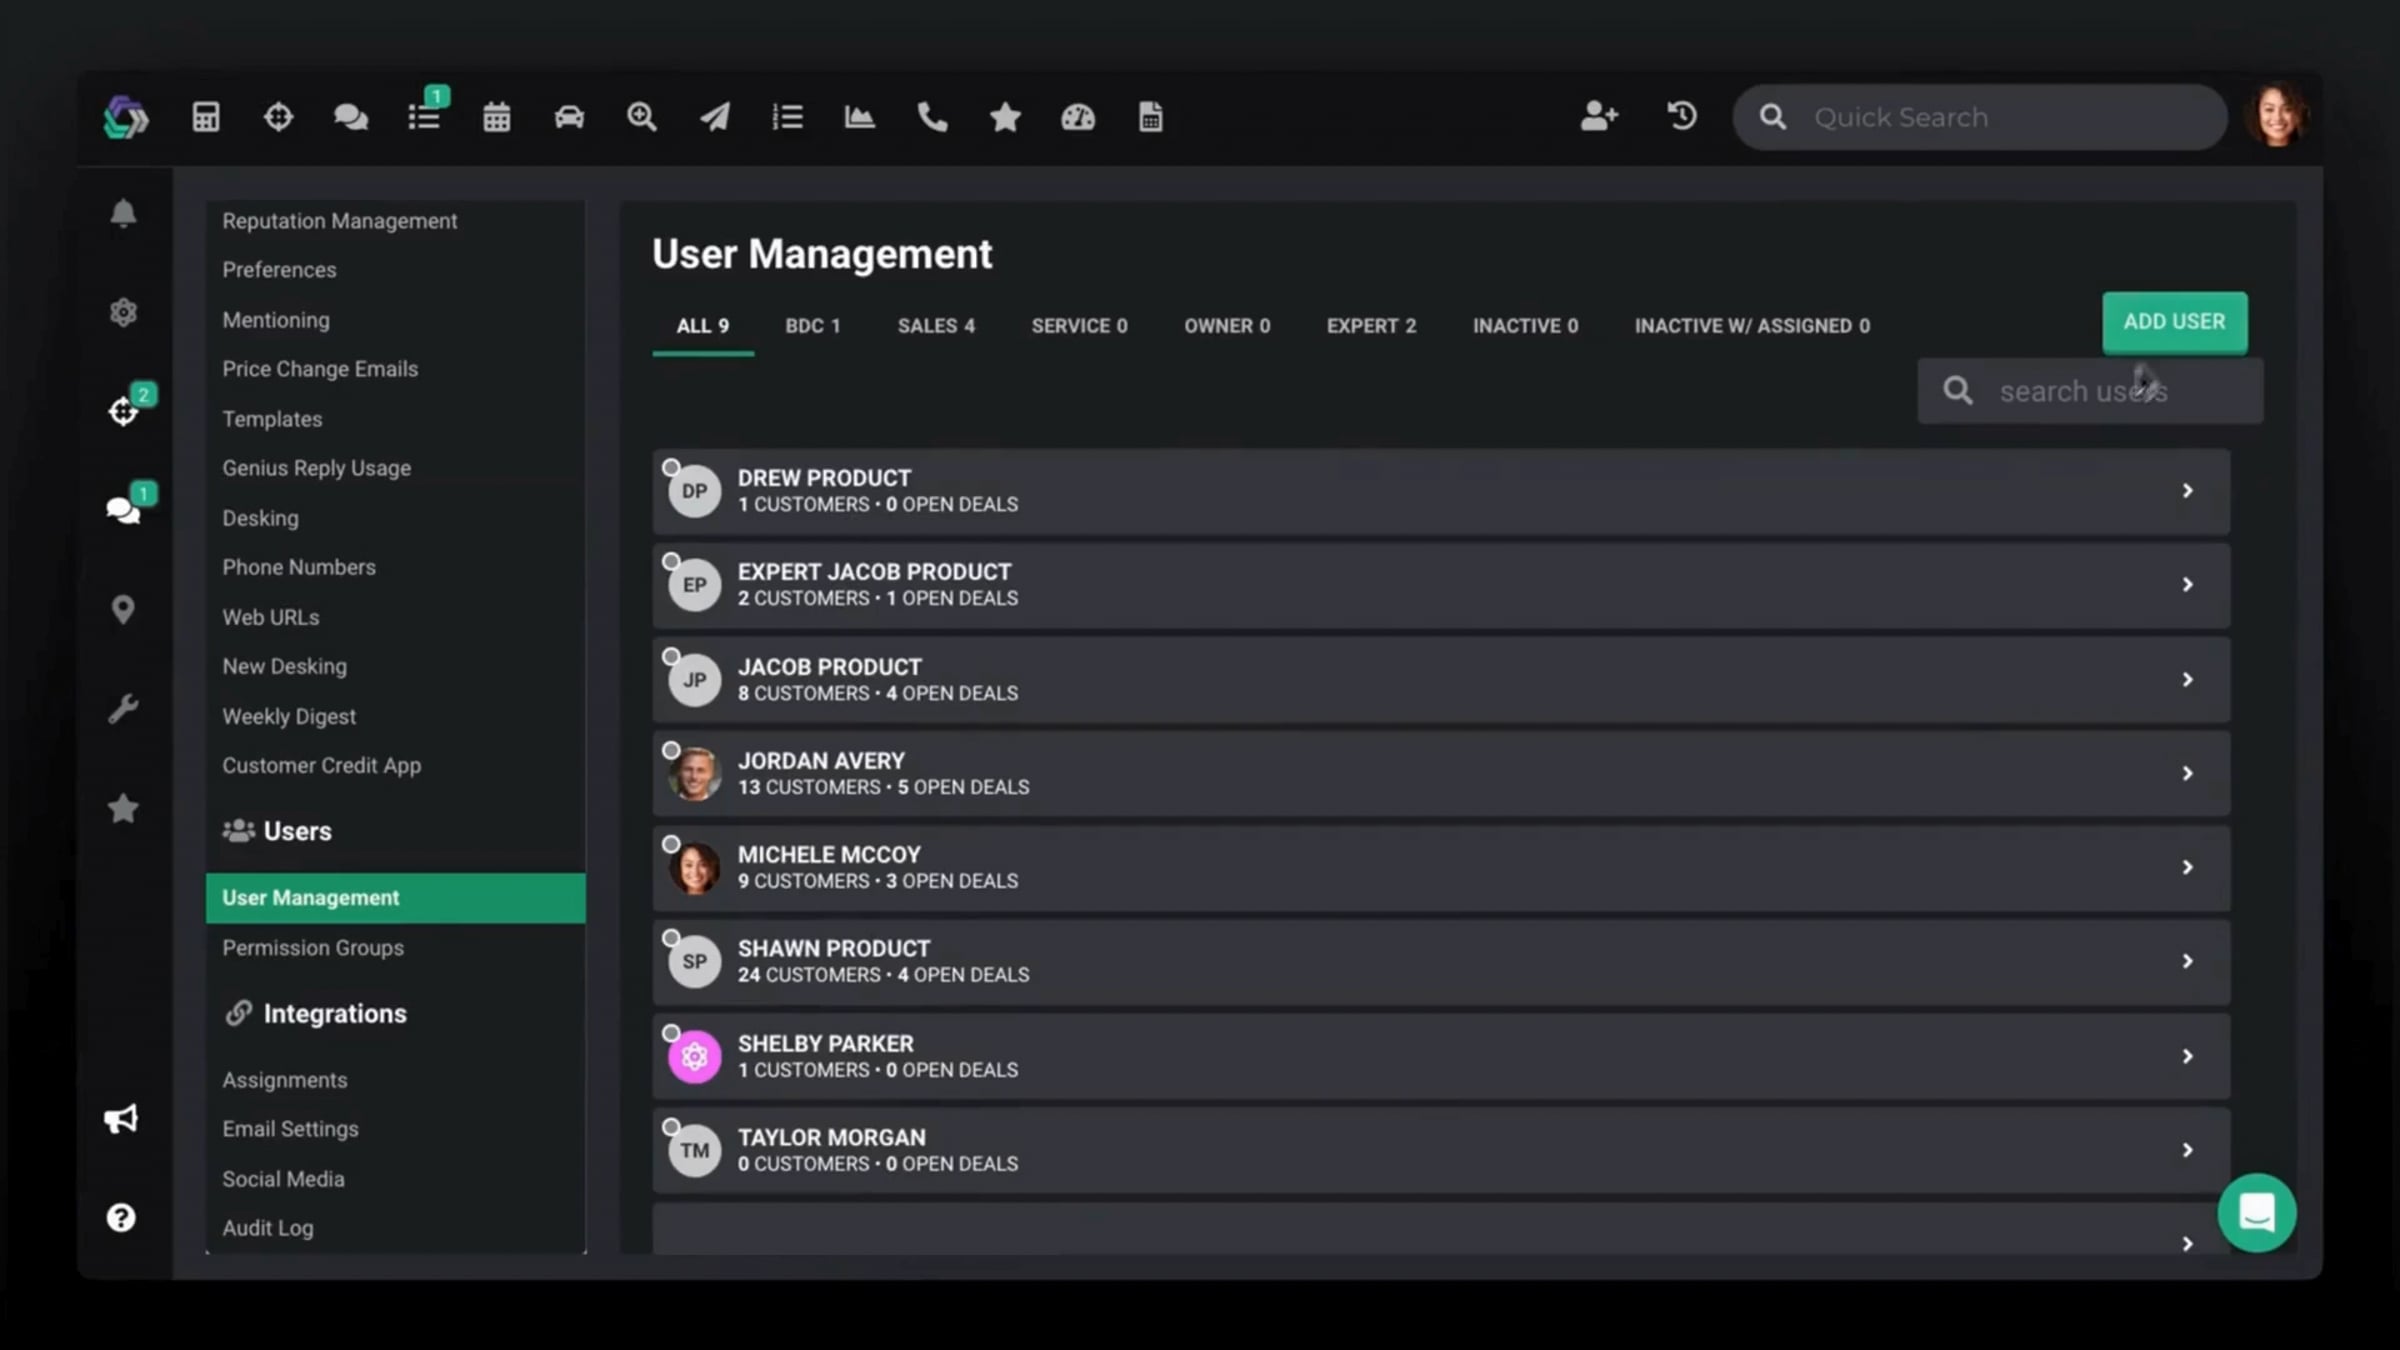
Task: Switch to the EXPERT 2 tab
Action: [x=1371, y=326]
